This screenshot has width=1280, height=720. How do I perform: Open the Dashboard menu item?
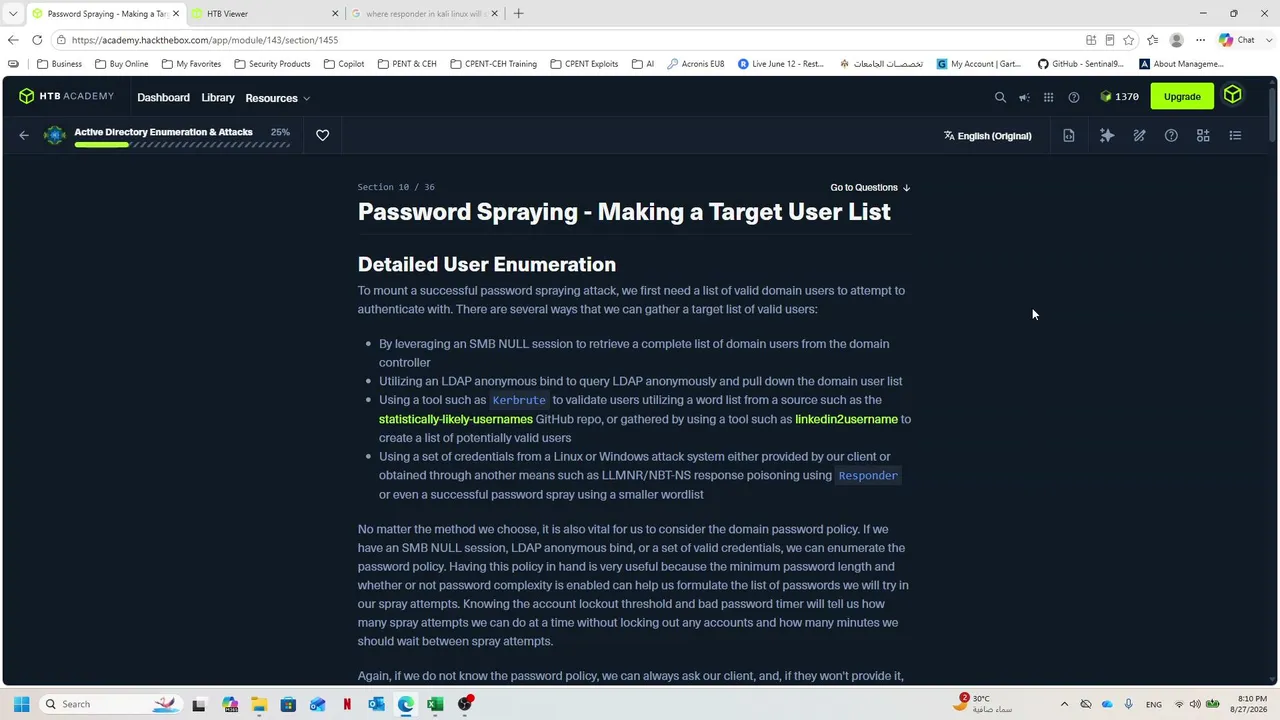coord(163,98)
